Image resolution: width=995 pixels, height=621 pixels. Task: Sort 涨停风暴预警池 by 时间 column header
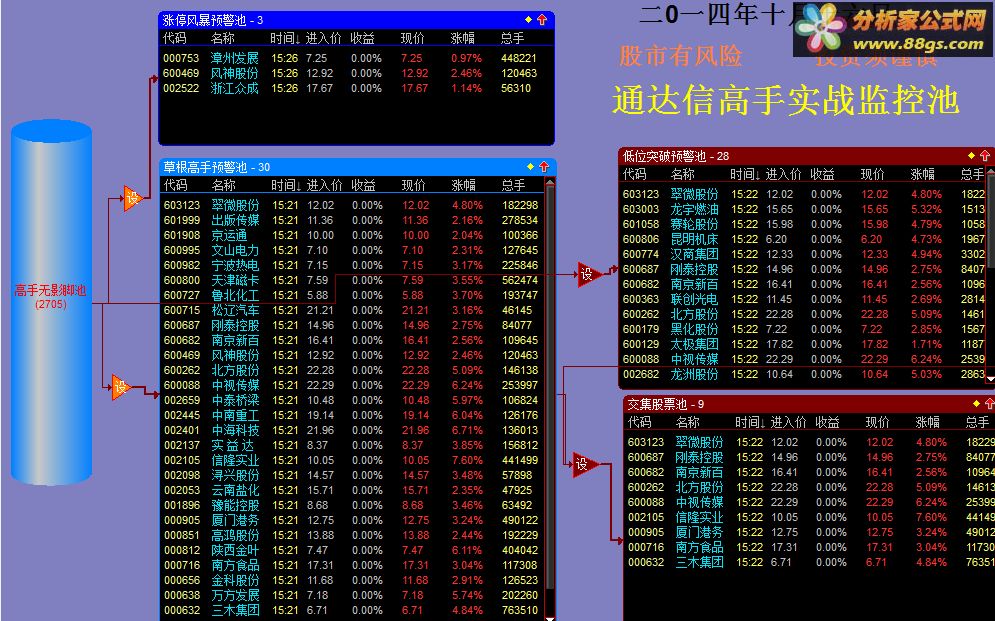click(x=286, y=38)
